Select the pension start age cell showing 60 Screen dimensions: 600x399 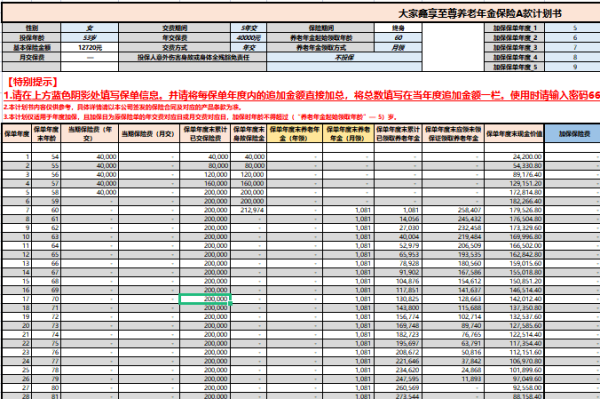(398, 37)
